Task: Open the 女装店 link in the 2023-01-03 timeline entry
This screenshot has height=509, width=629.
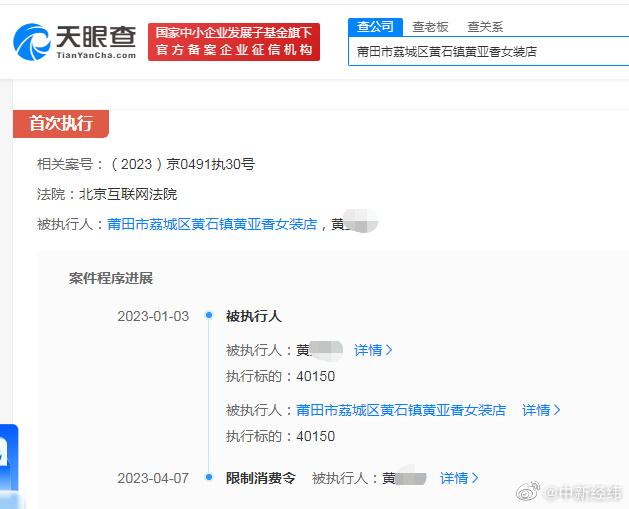Action: click(x=401, y=410)
